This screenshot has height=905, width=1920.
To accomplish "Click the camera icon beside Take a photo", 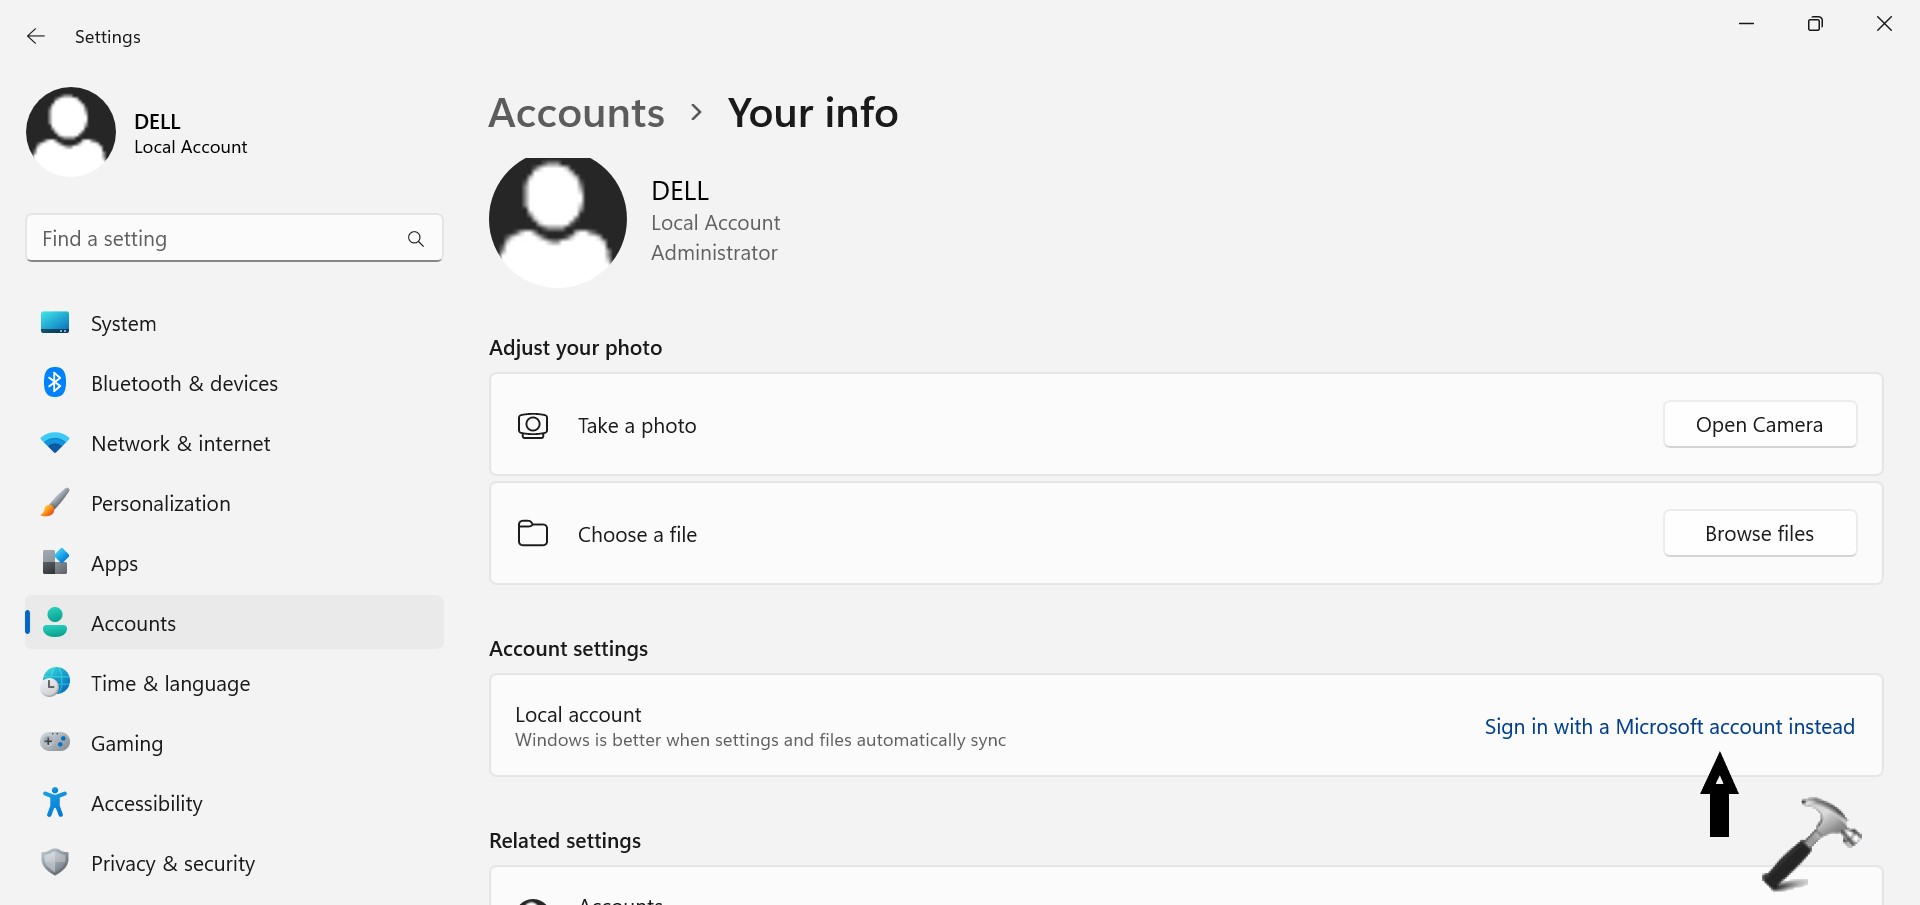I will (x=533, y=426).
